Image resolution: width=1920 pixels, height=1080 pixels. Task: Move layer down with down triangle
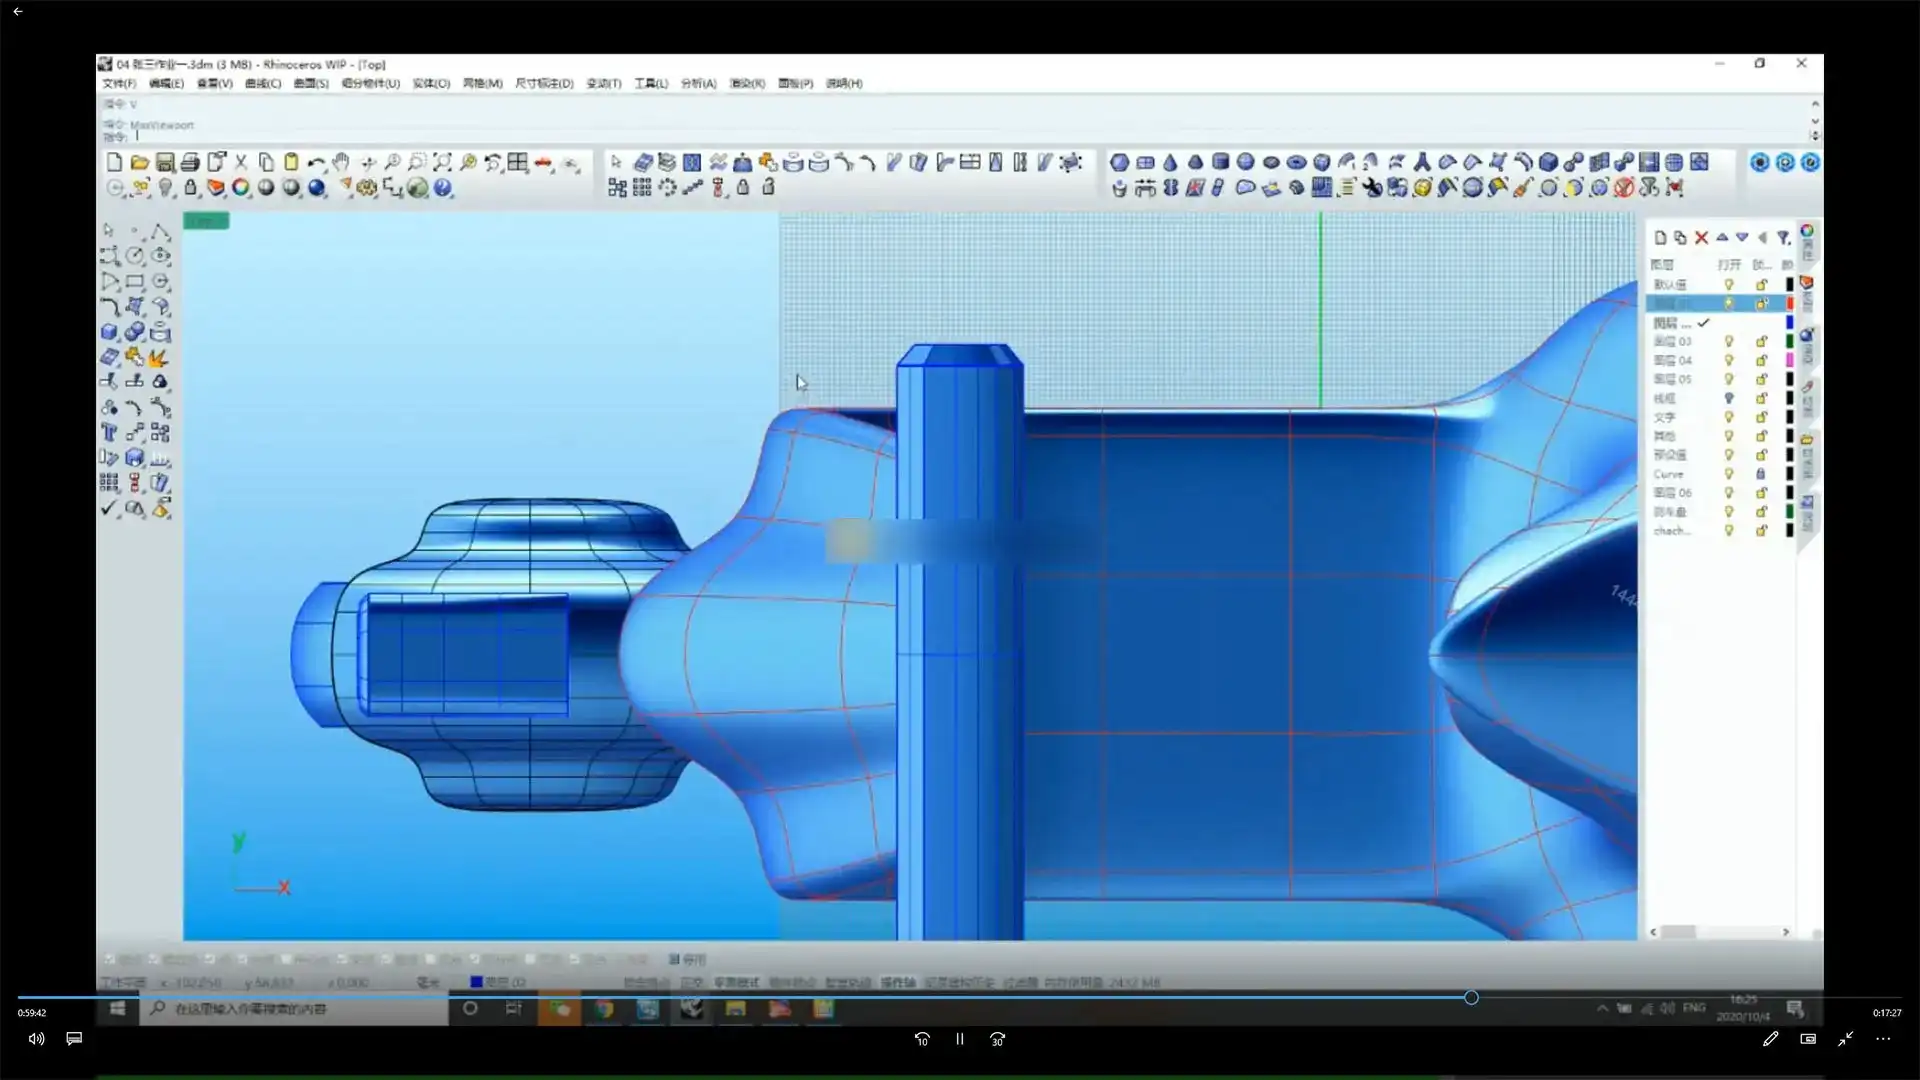tap(1742, 237)
